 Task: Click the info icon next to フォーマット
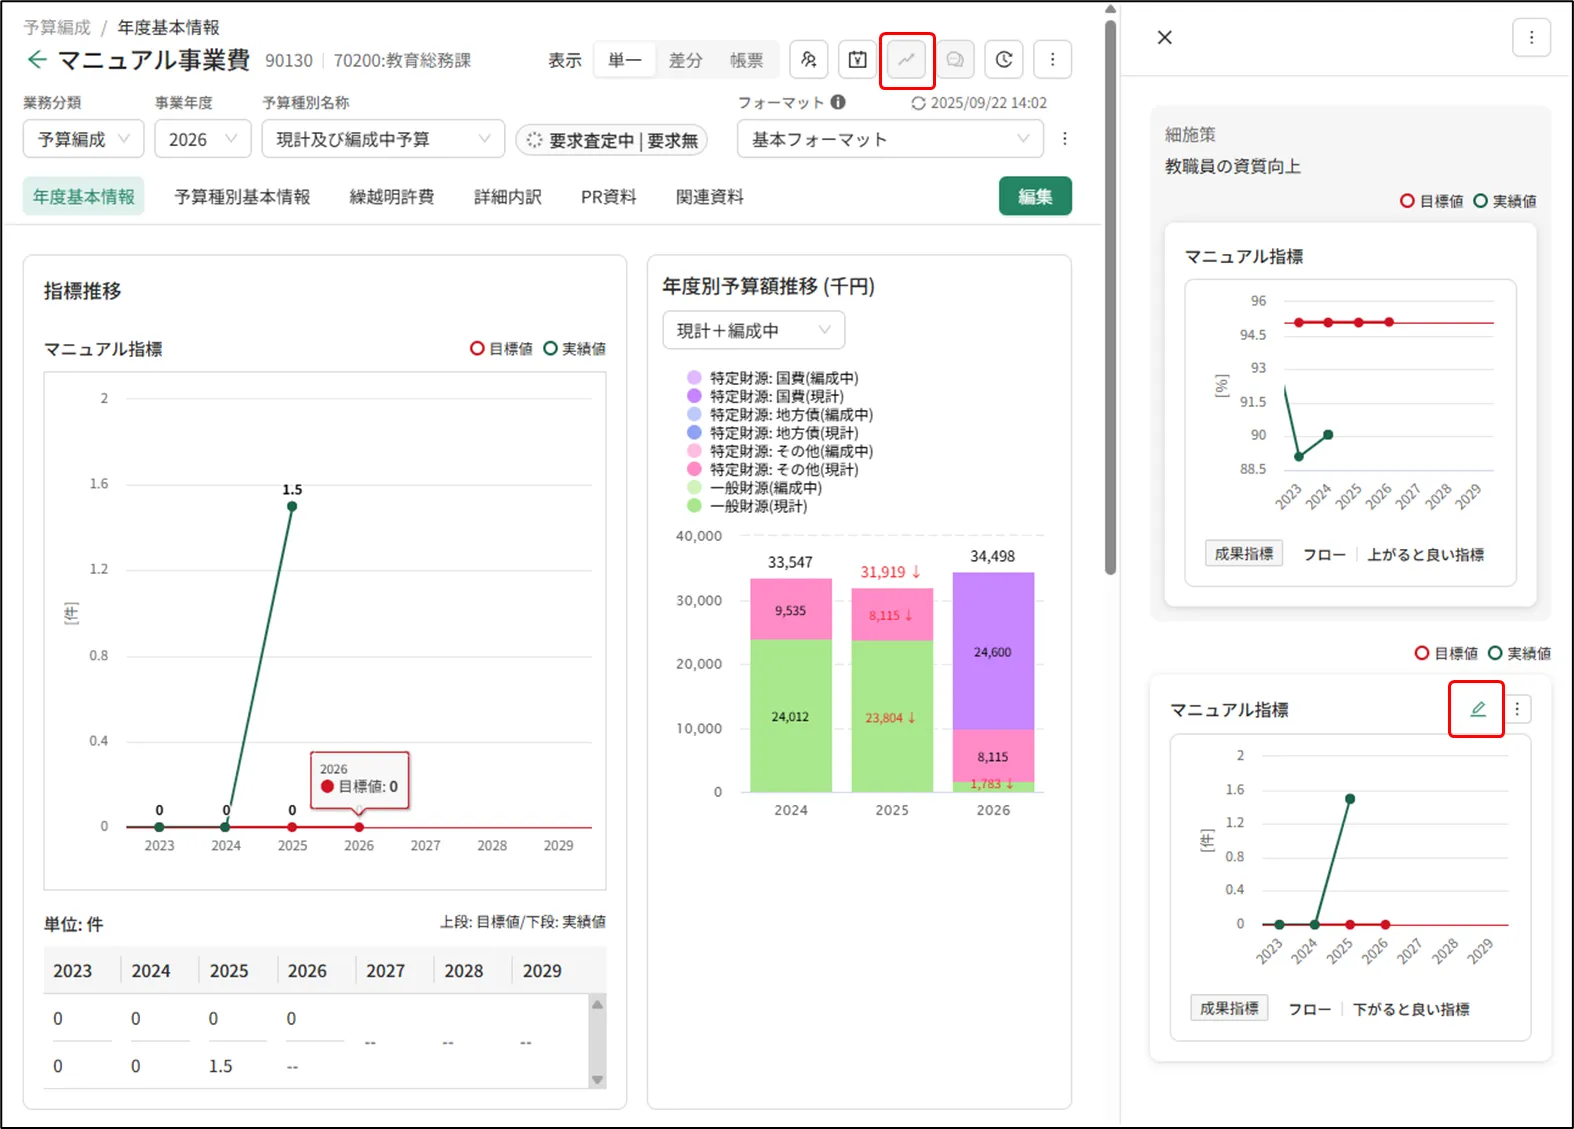838,102
